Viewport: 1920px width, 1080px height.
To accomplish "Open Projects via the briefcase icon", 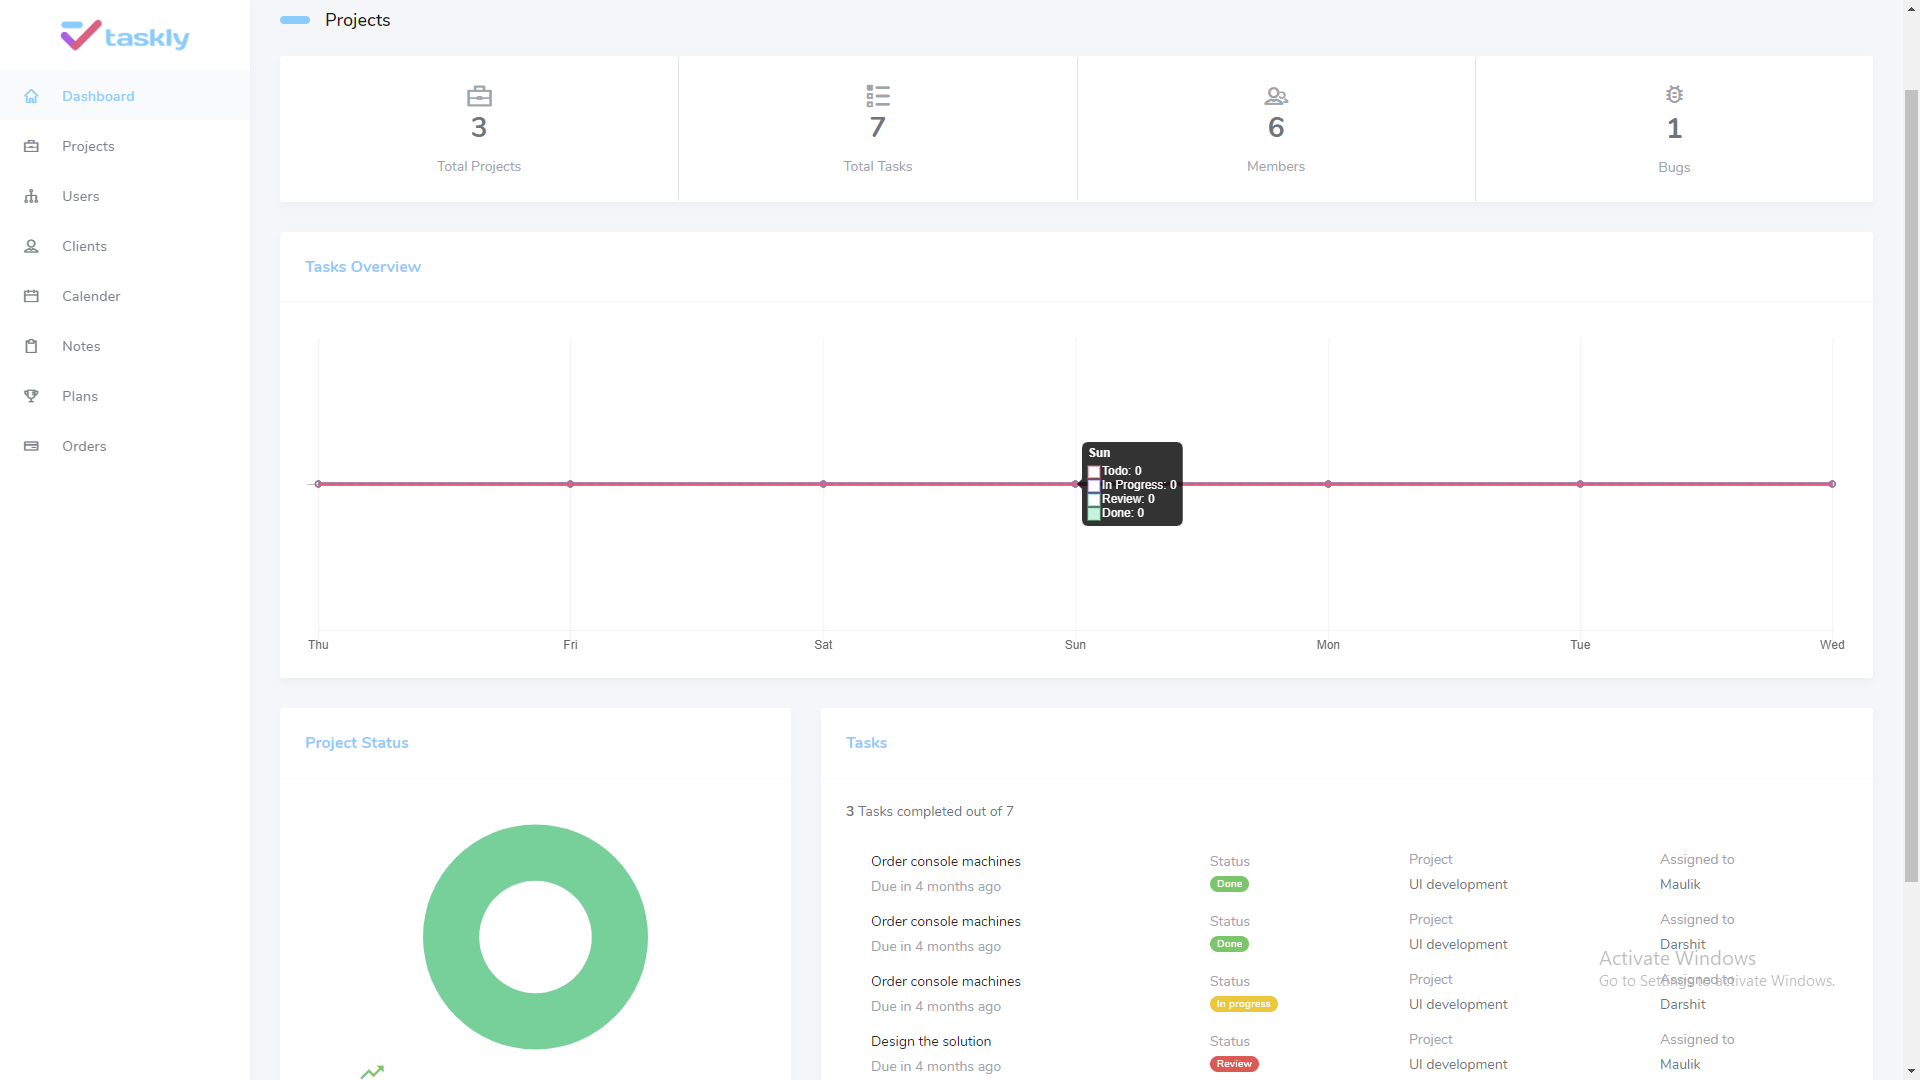I will coord(31,146).
